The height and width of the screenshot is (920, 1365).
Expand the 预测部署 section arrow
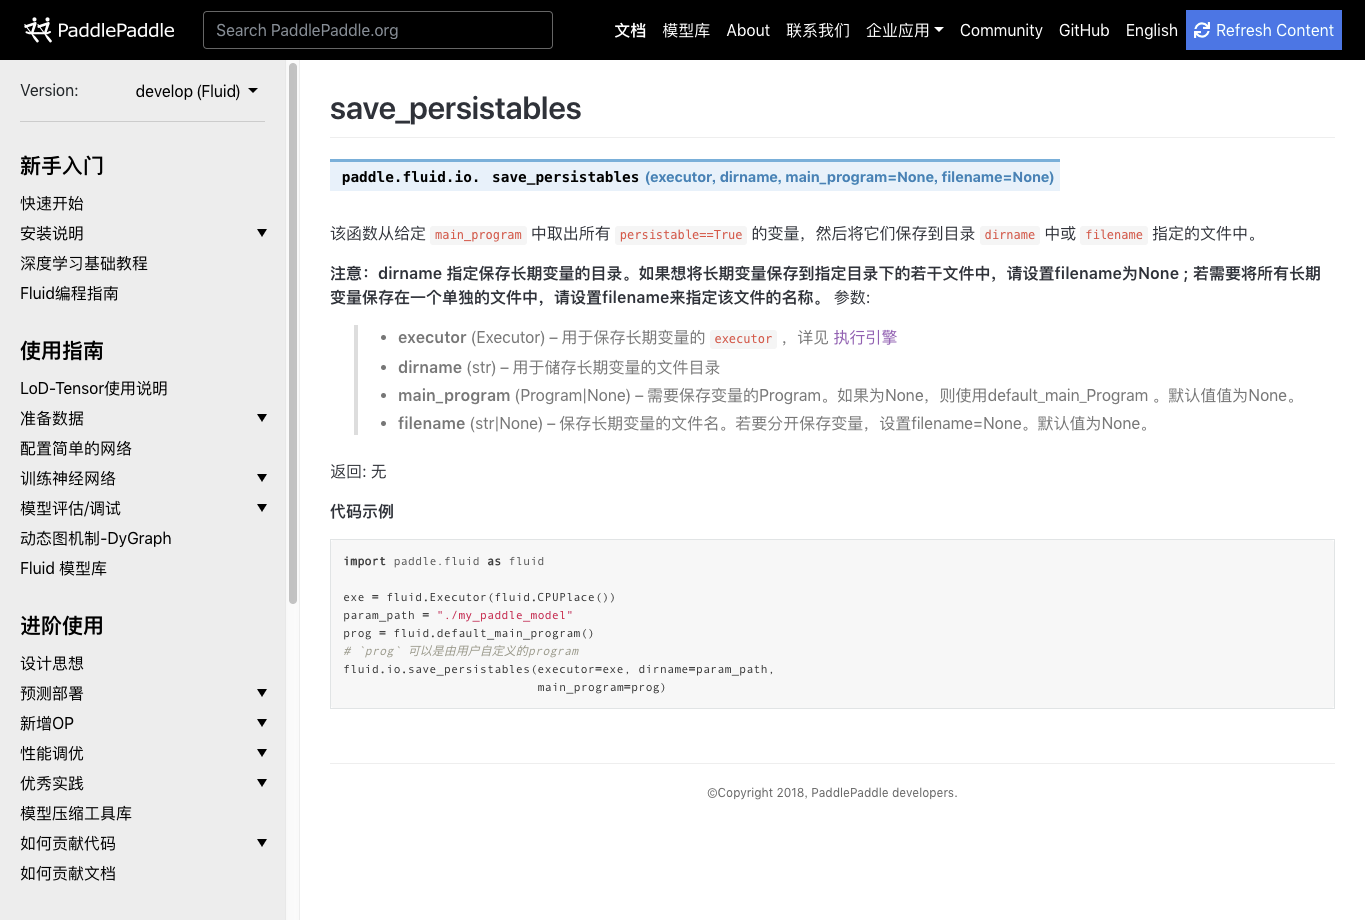(262, 693)
